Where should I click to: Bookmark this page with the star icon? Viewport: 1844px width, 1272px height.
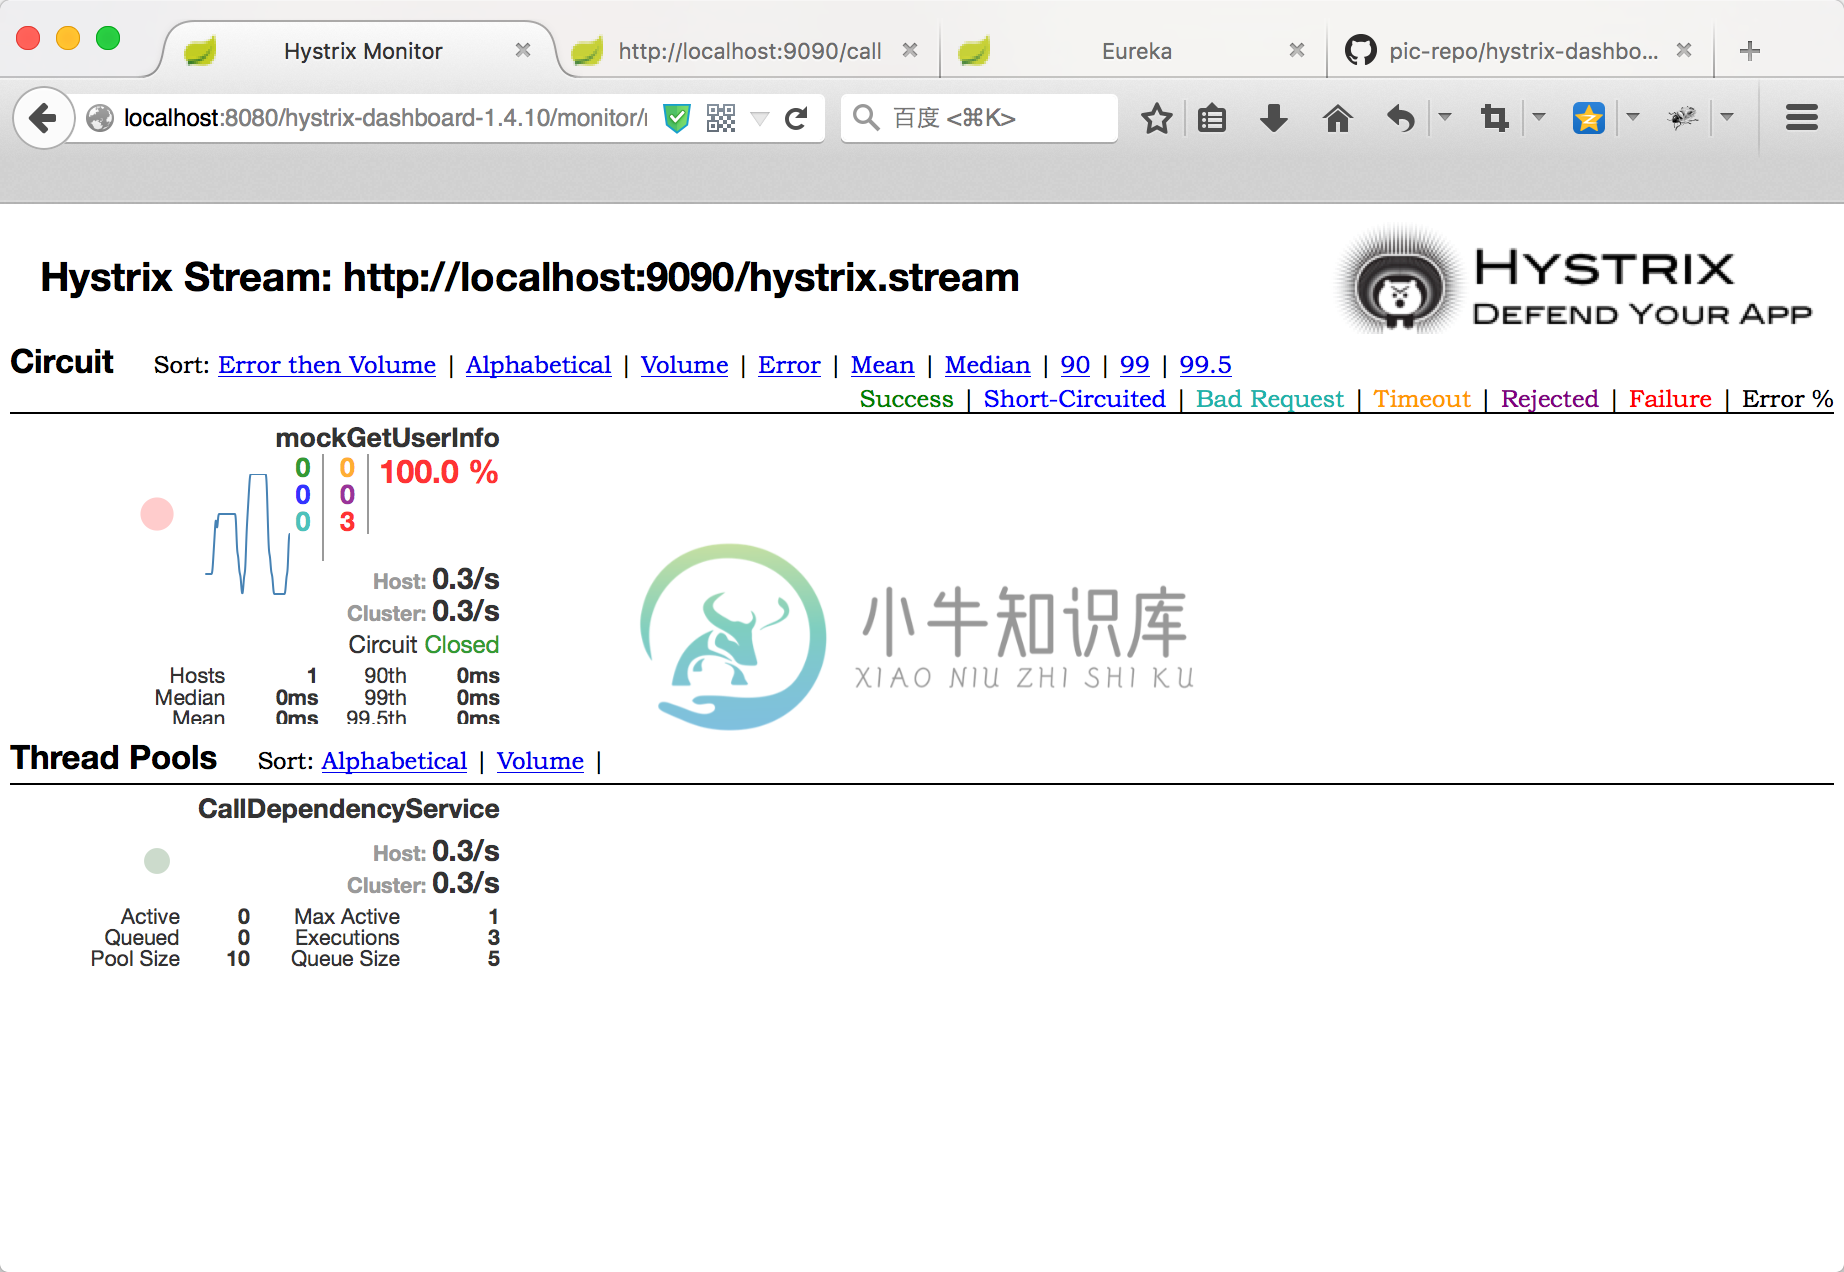(x=1156, y=118)
